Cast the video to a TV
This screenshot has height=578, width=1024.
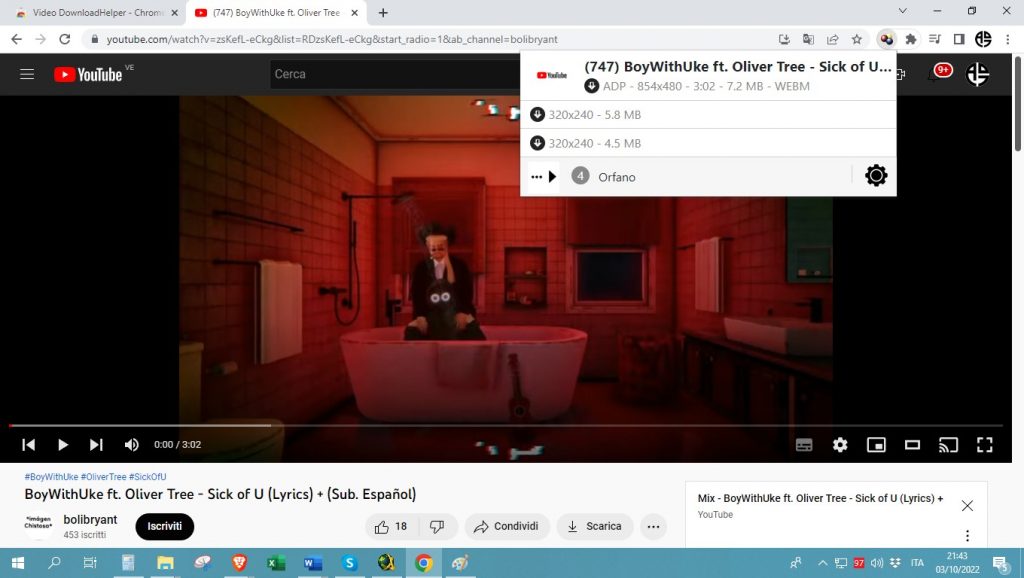pyautogui.click(x=948, y=444)
